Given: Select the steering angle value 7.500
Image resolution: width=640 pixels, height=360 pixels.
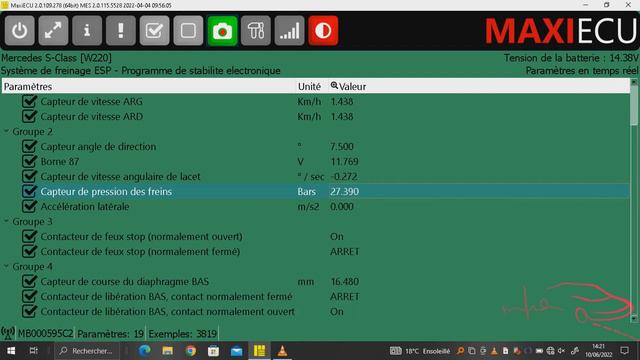Looking at the screenshot, I should [342, 147].
